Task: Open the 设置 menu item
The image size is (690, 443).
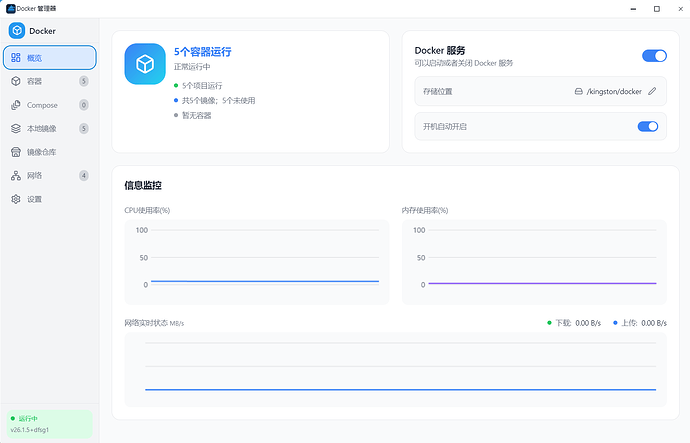Action: pyautogui.click(x=50, y=199)
